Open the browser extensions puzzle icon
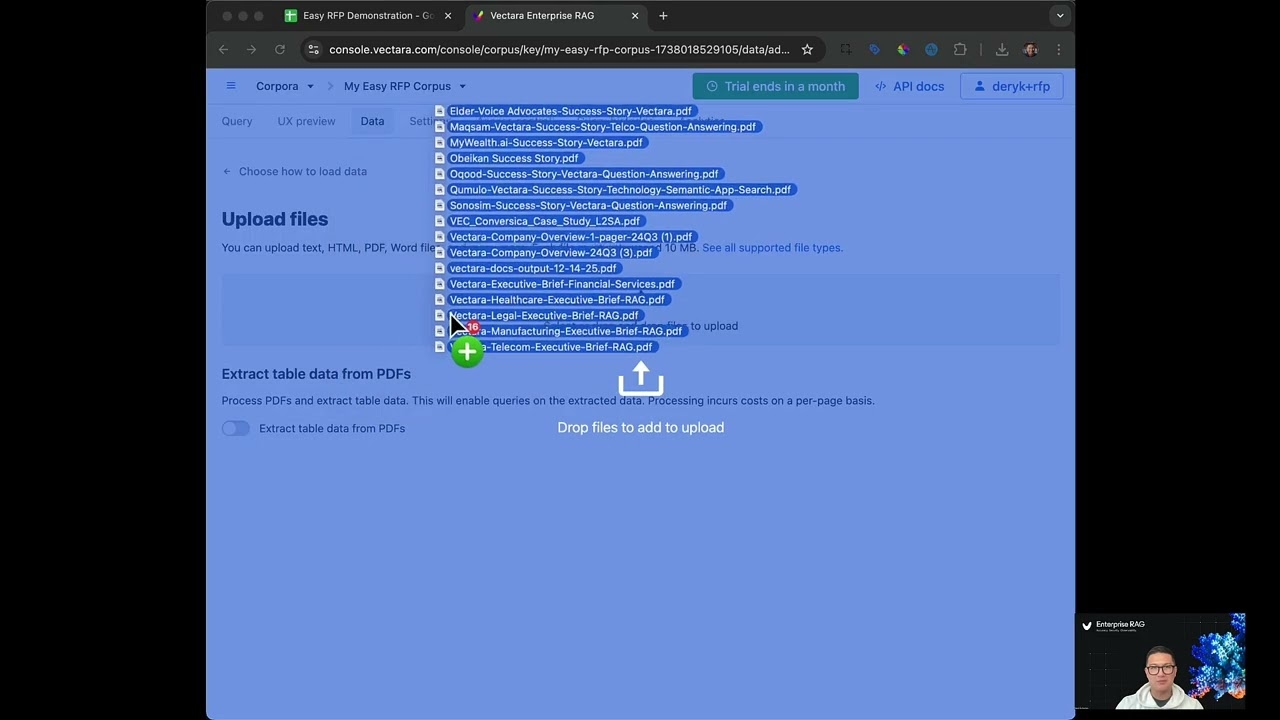 click(x=960, y=49)
